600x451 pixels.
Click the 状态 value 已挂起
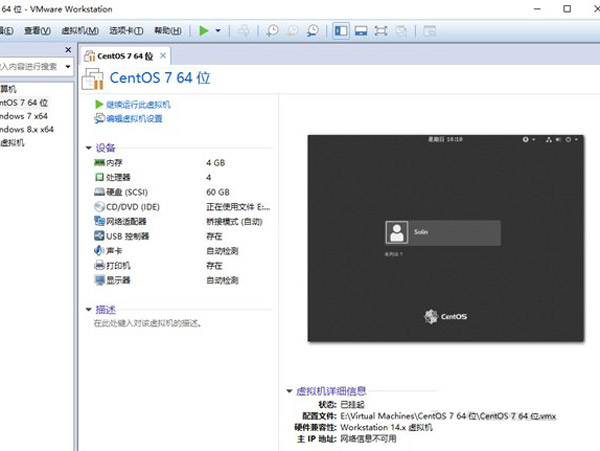coord(352,405)
